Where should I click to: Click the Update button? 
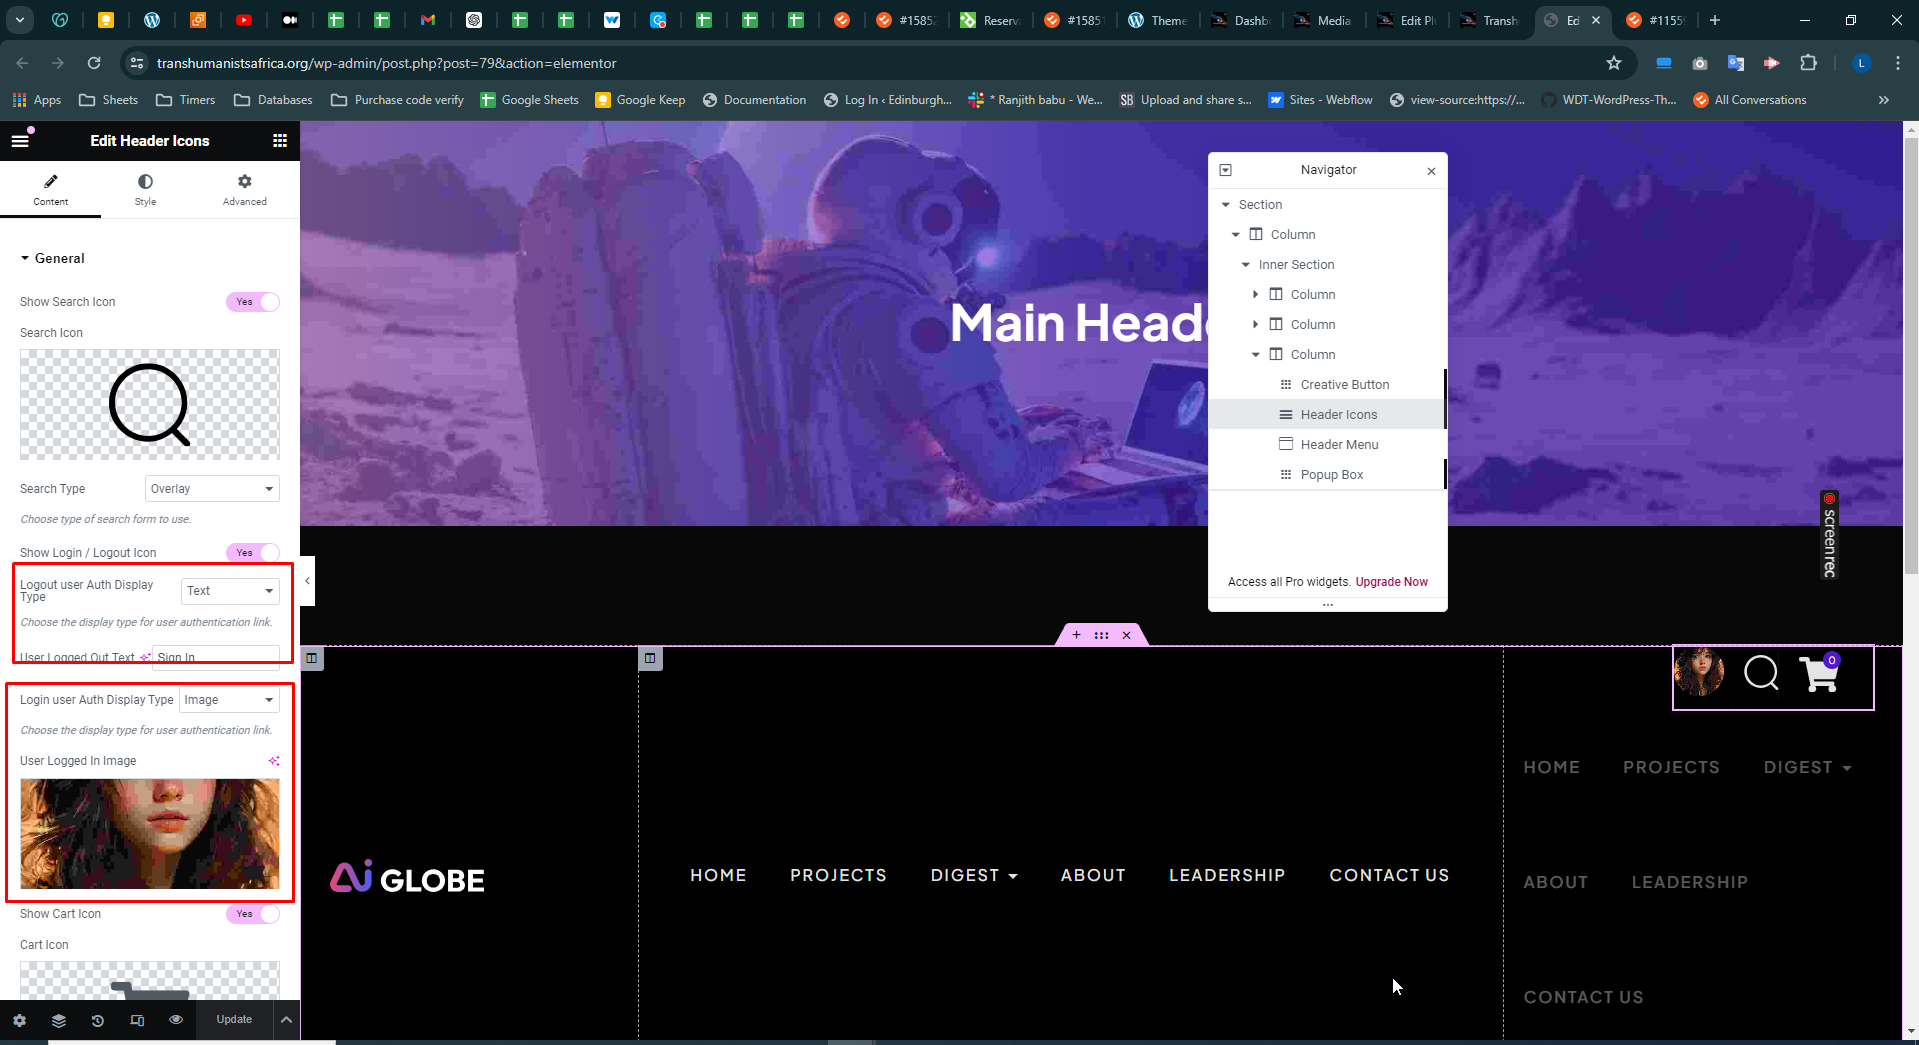tap(234, 1020)
